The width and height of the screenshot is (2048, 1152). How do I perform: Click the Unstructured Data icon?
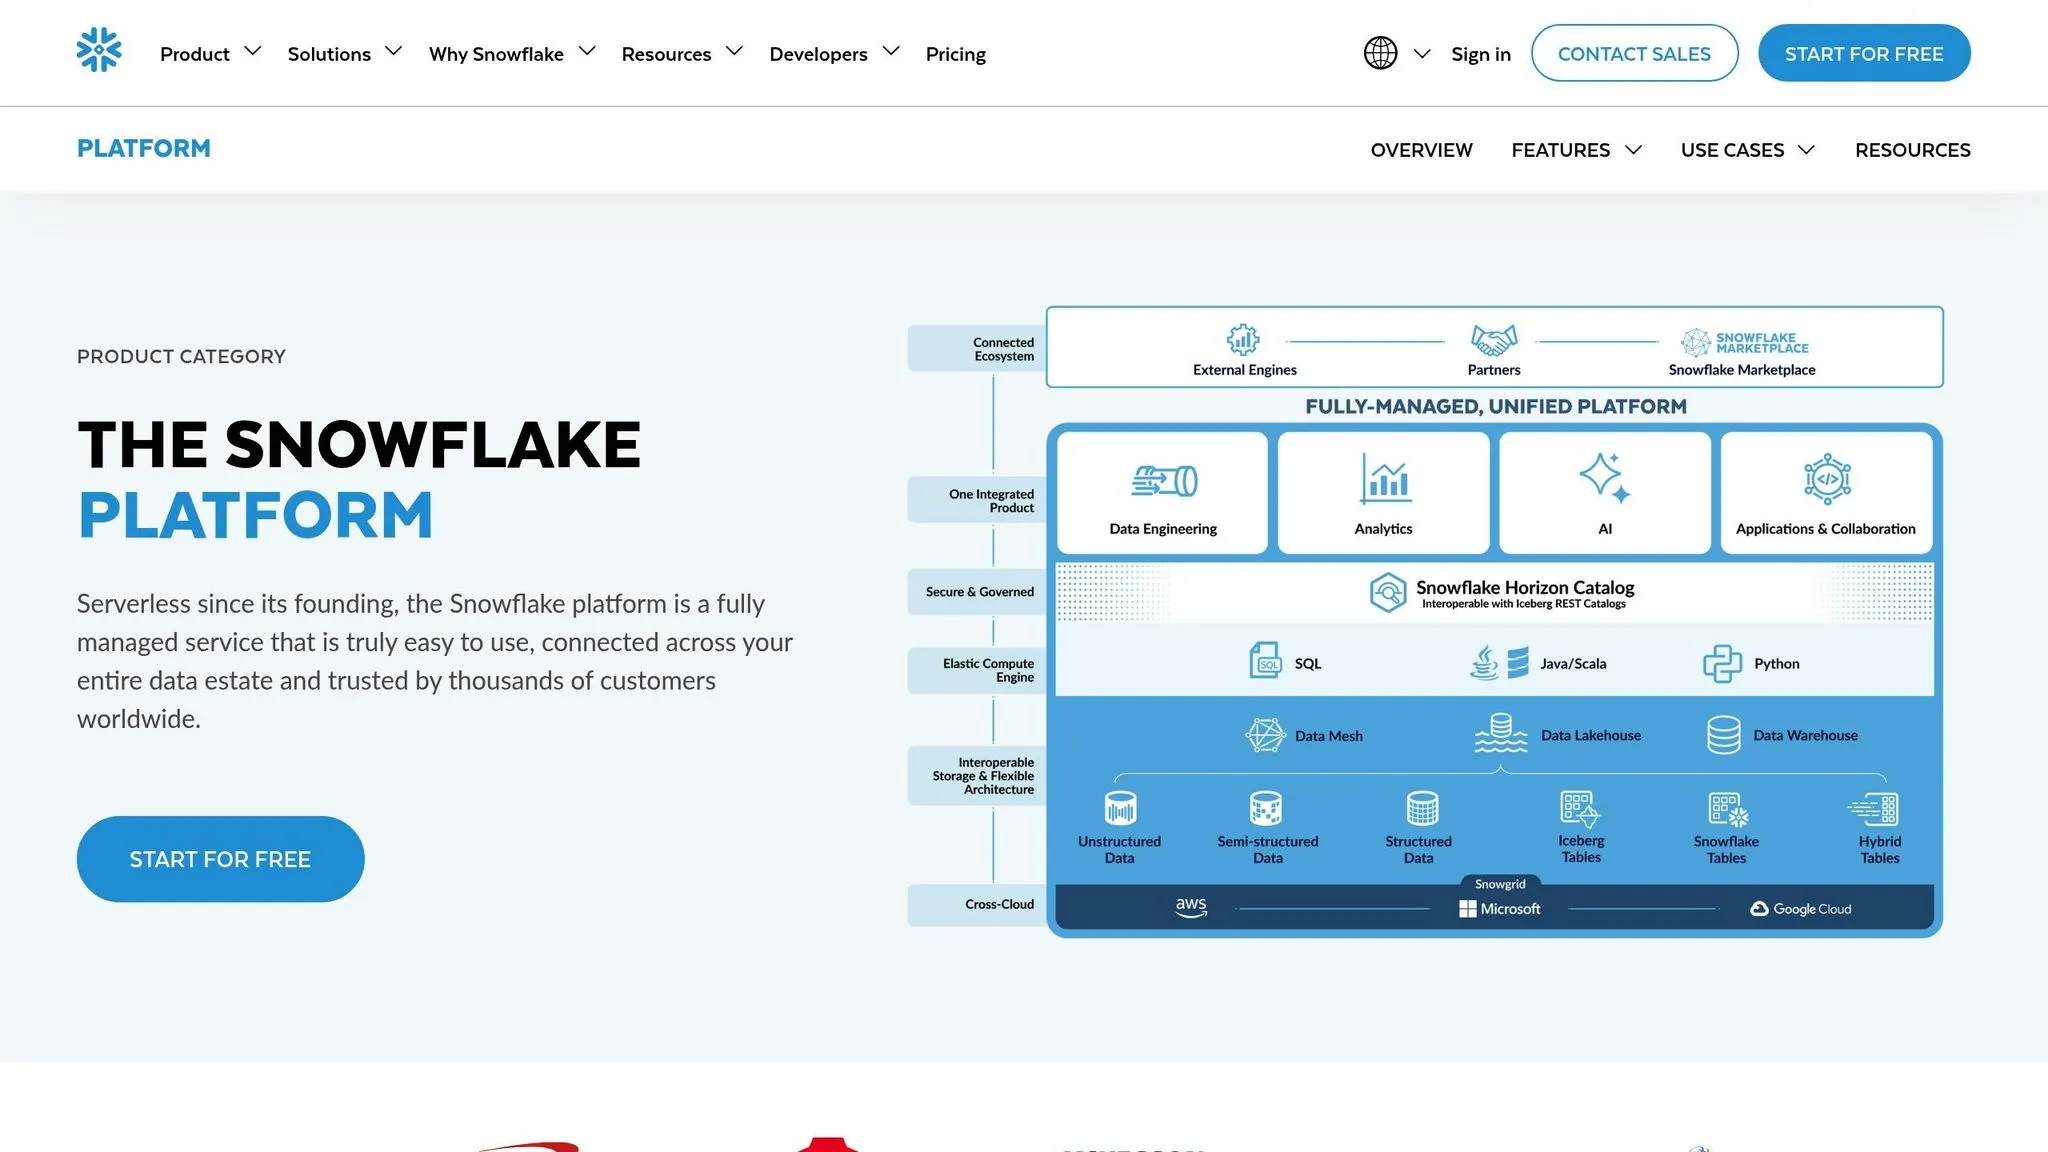tap(1120, 808)
